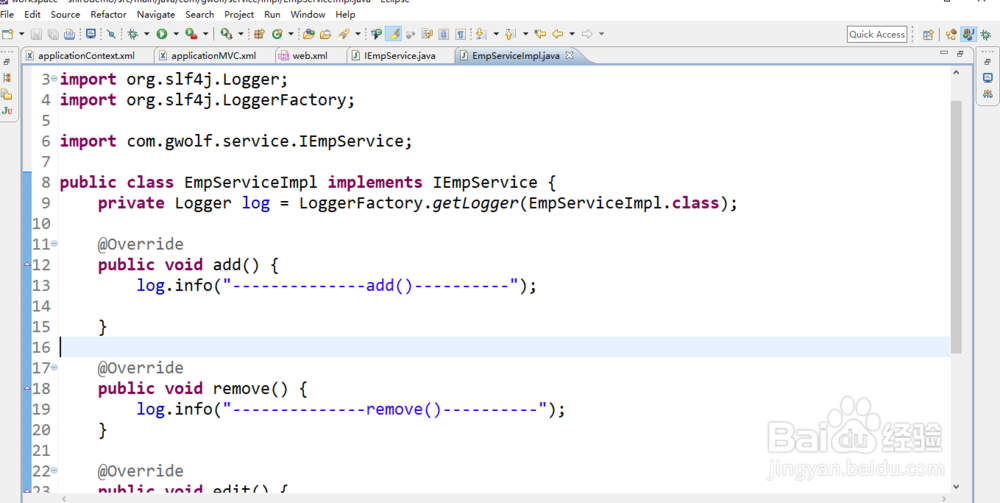Click the JUnit view icon in left sidebar
The height and width of the screenshot is (503, 1000).
[7, 110]
